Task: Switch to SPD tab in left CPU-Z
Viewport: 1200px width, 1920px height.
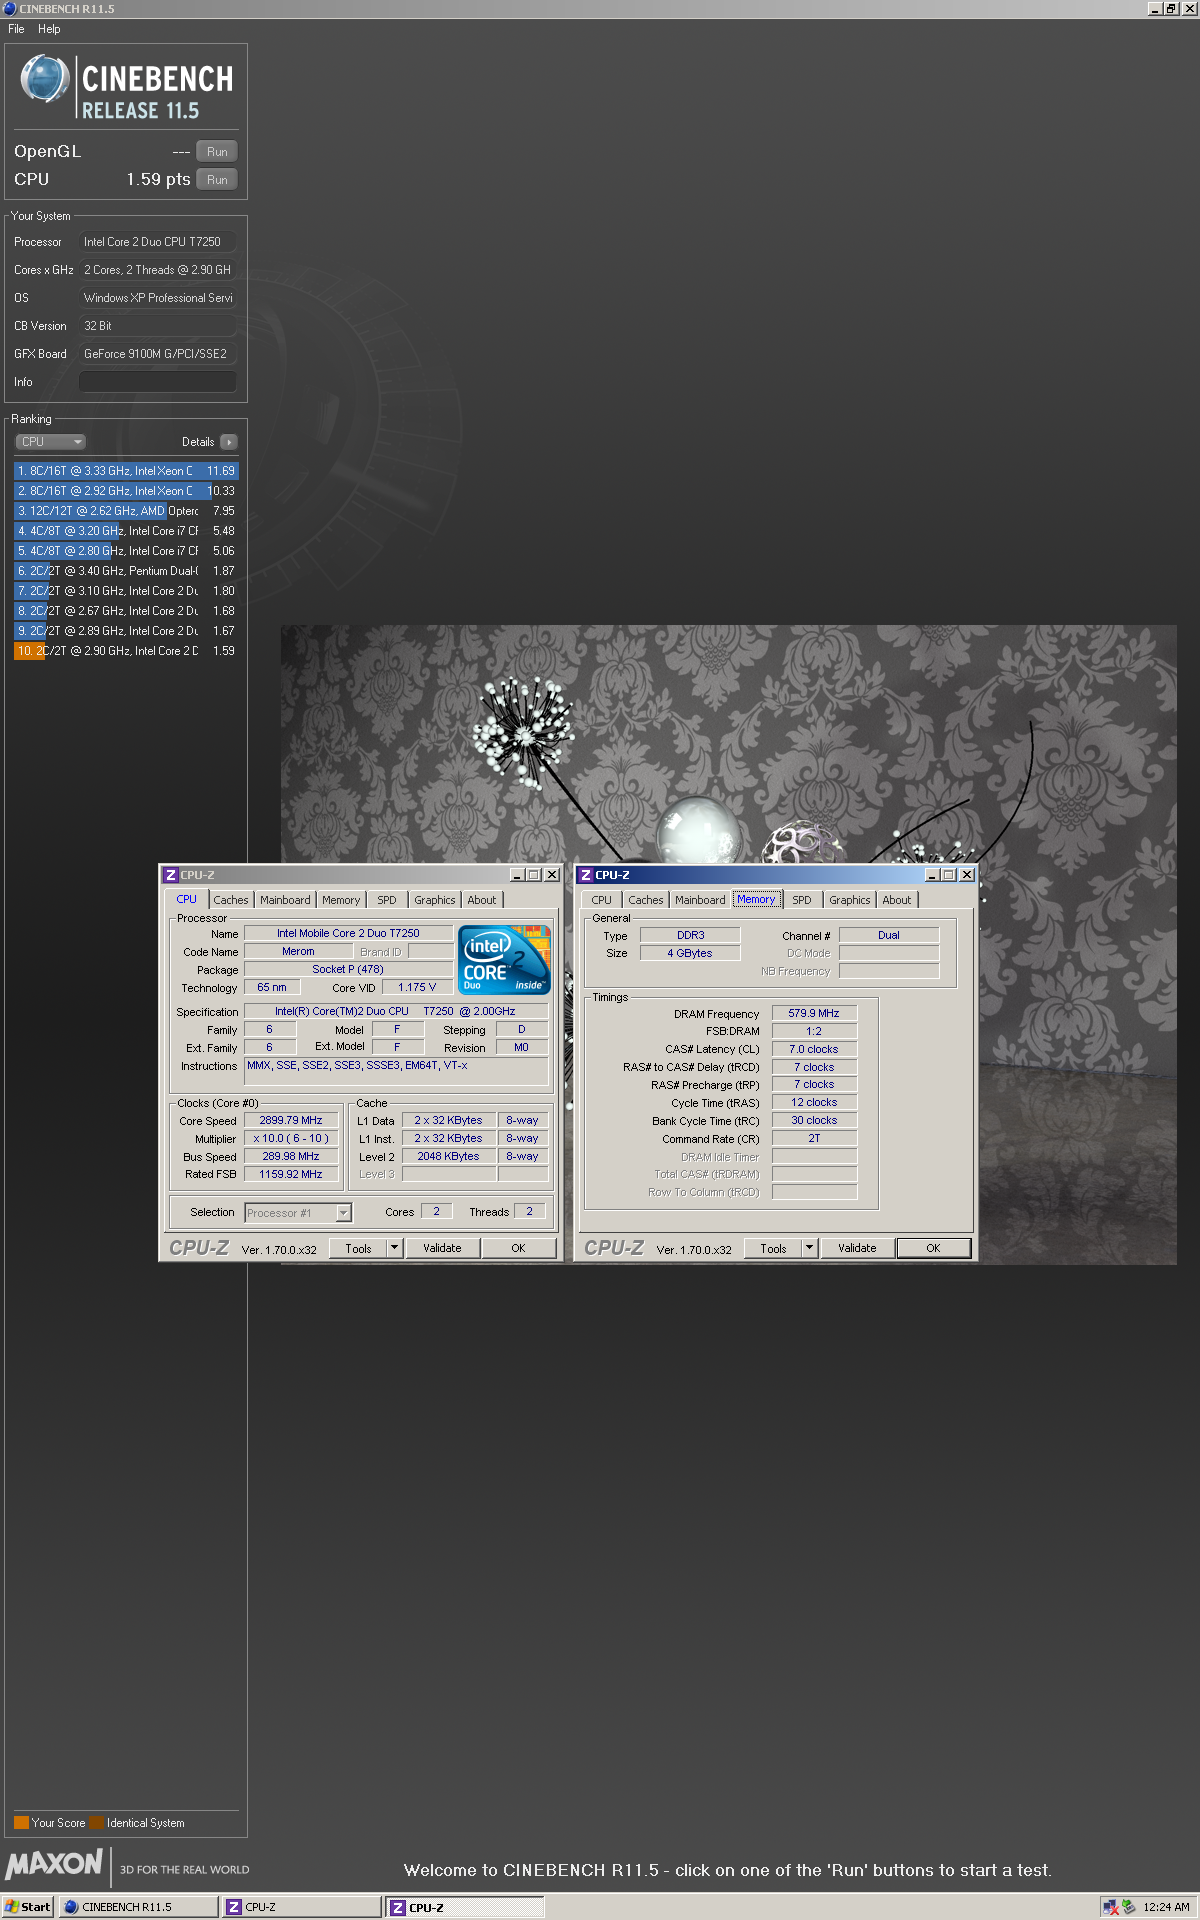Action: click(387, 900)
